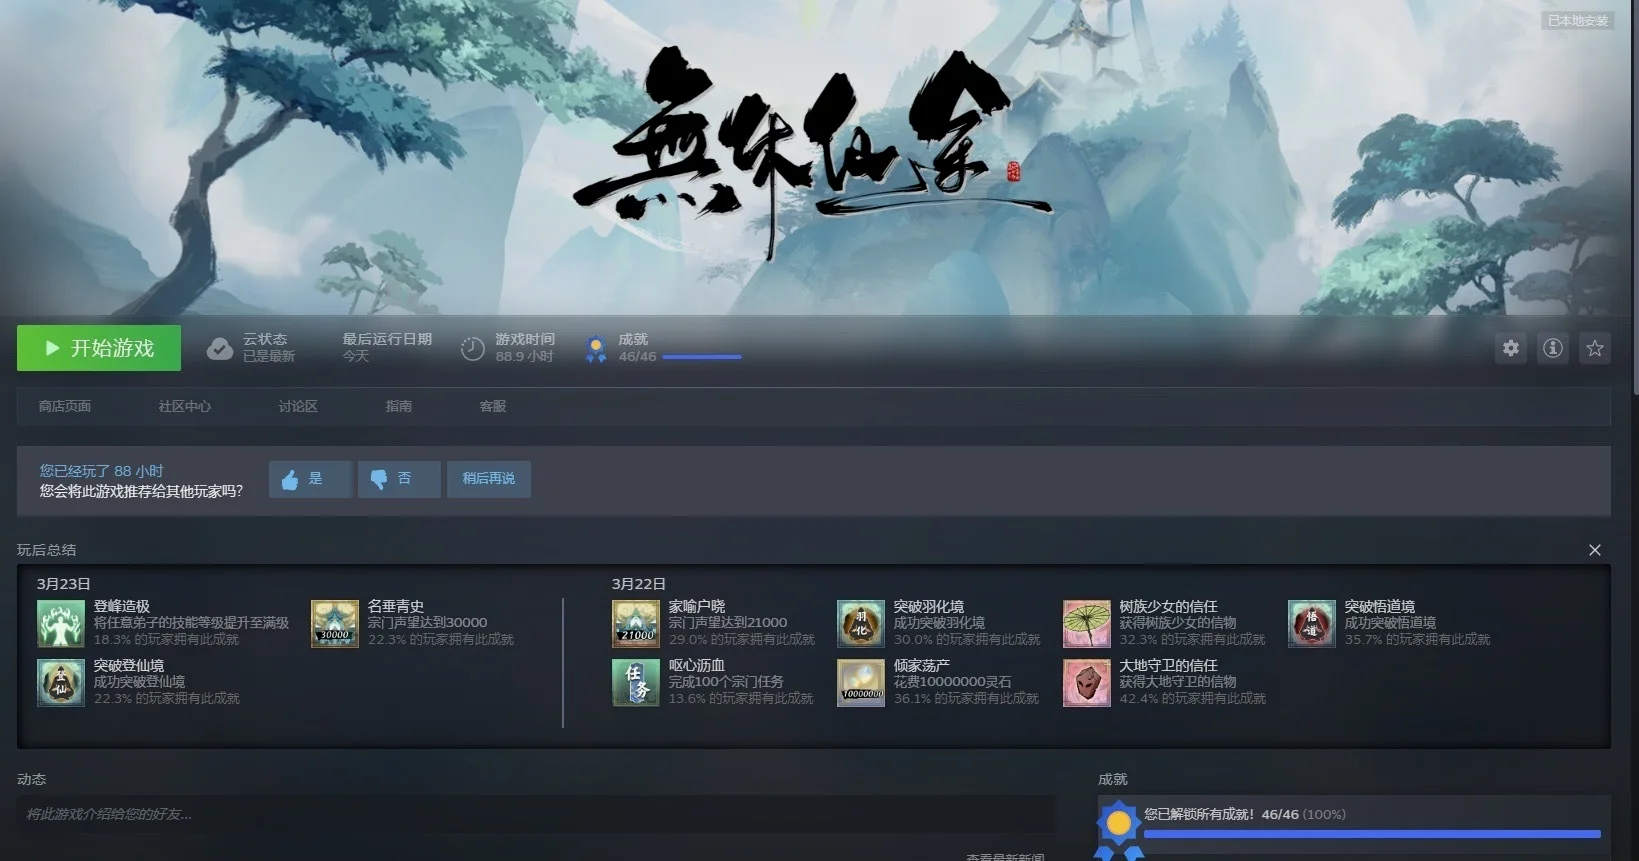Click the cloud status checkmark icon
The image size is (1639, 861).
tap(220, 349)
